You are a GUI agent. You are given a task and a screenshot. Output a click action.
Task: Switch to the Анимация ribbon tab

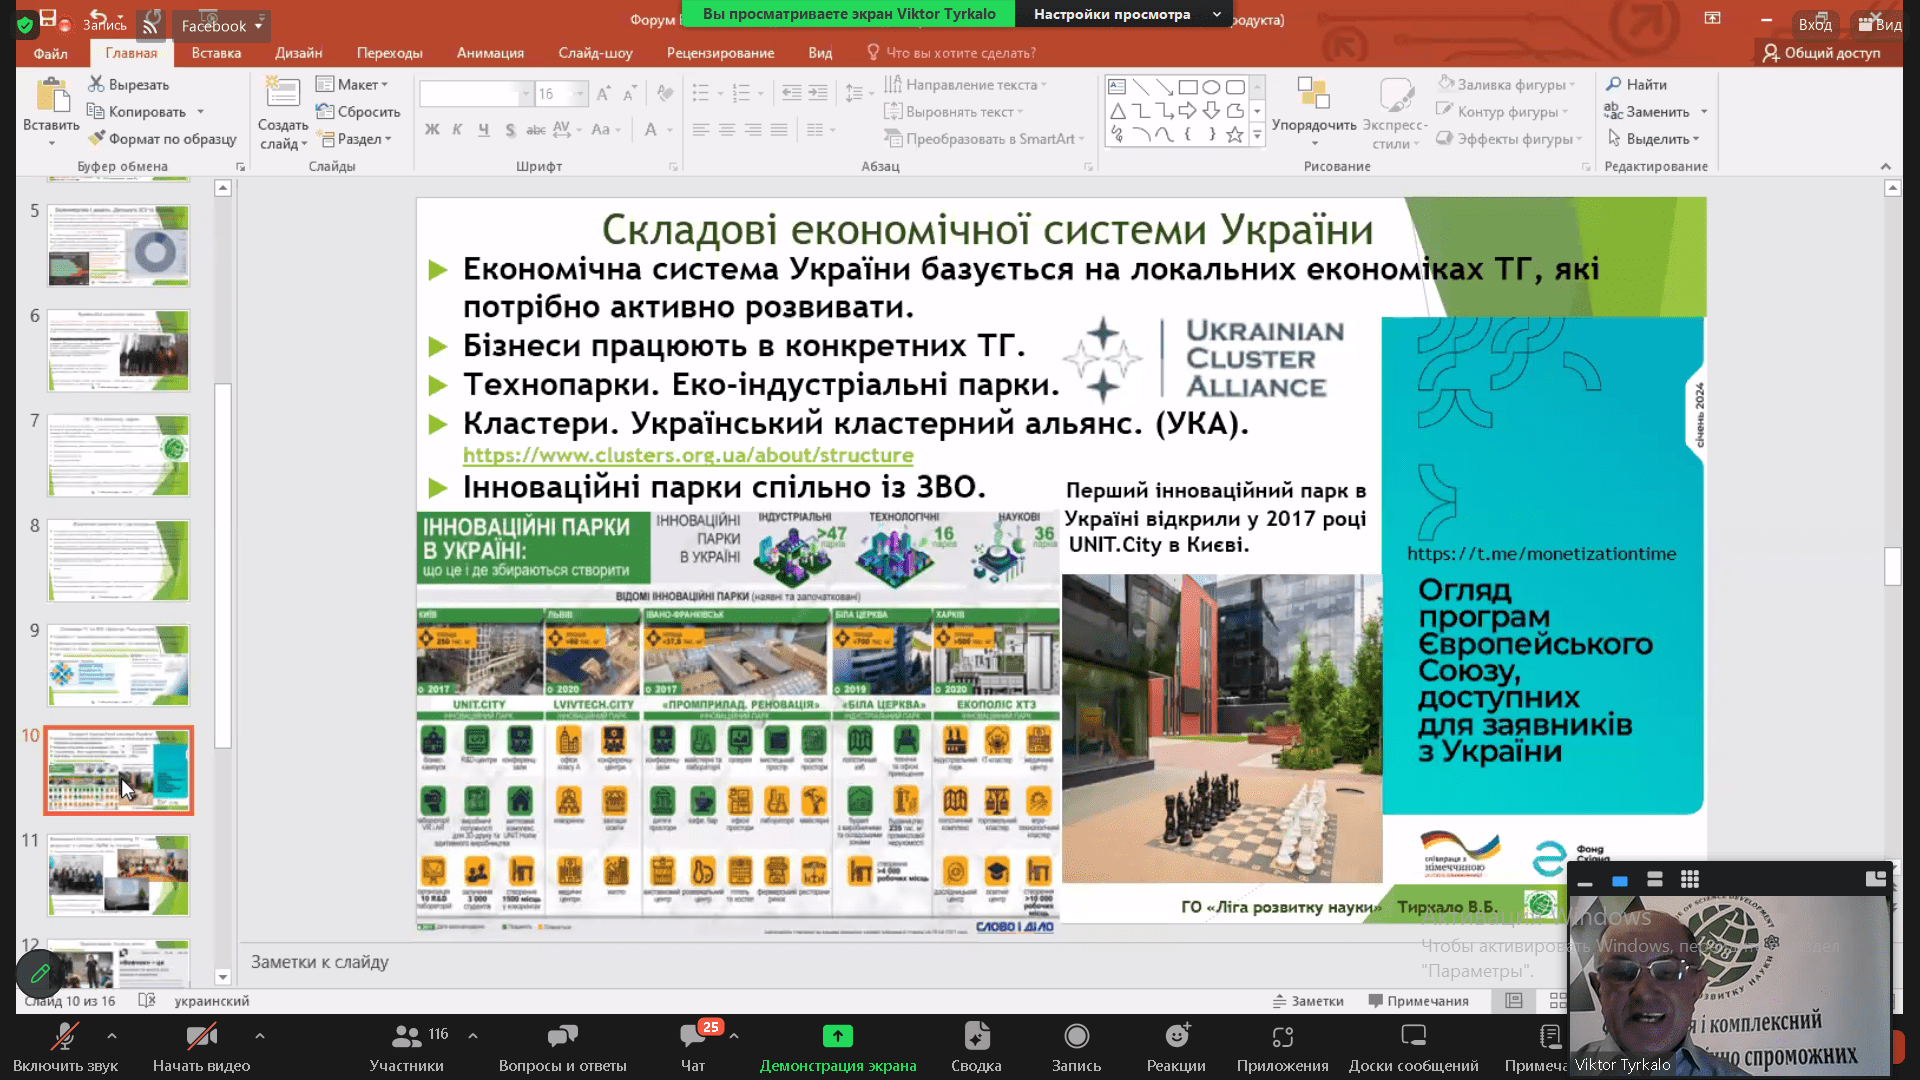click(490, 53)
